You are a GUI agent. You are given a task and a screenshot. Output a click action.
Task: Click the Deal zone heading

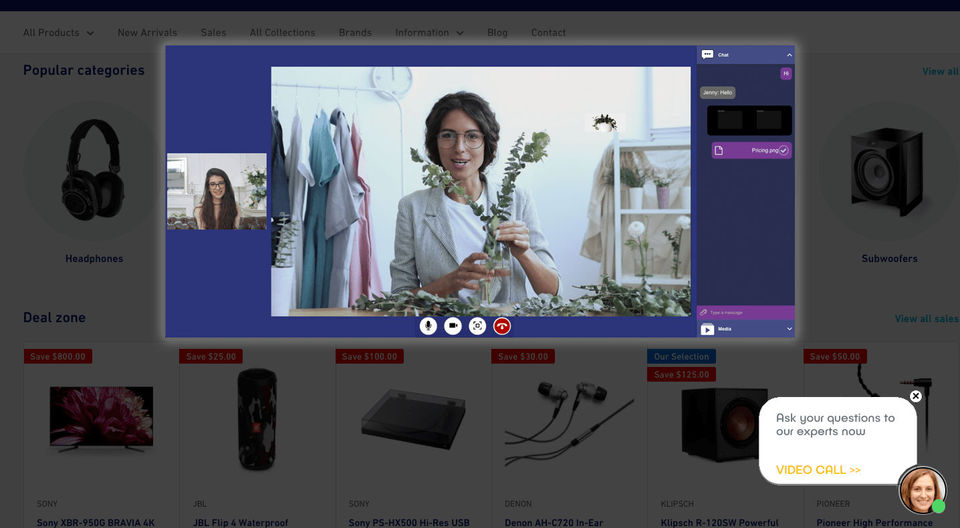(54, 317)
